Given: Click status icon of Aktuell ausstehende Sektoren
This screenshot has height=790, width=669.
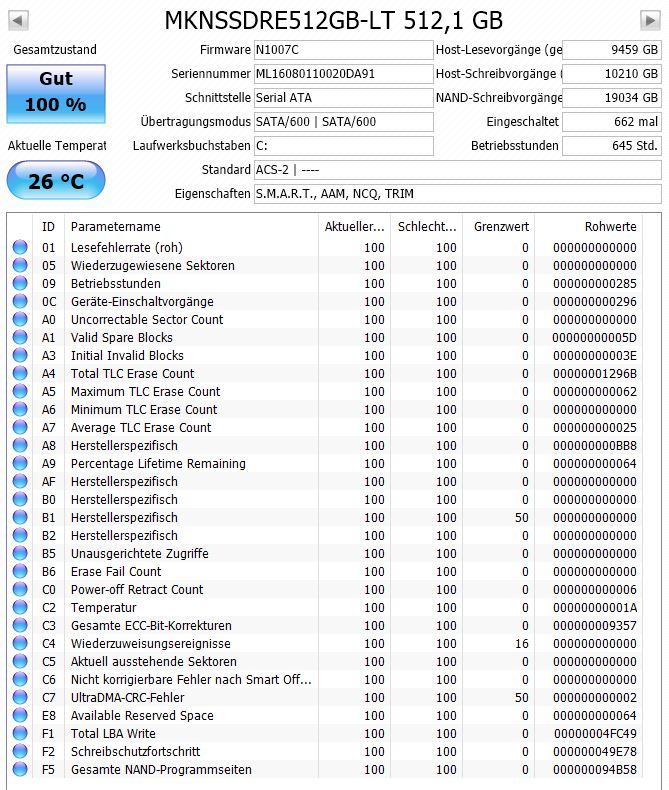Looking at the screenshot, I should point(20,662).
